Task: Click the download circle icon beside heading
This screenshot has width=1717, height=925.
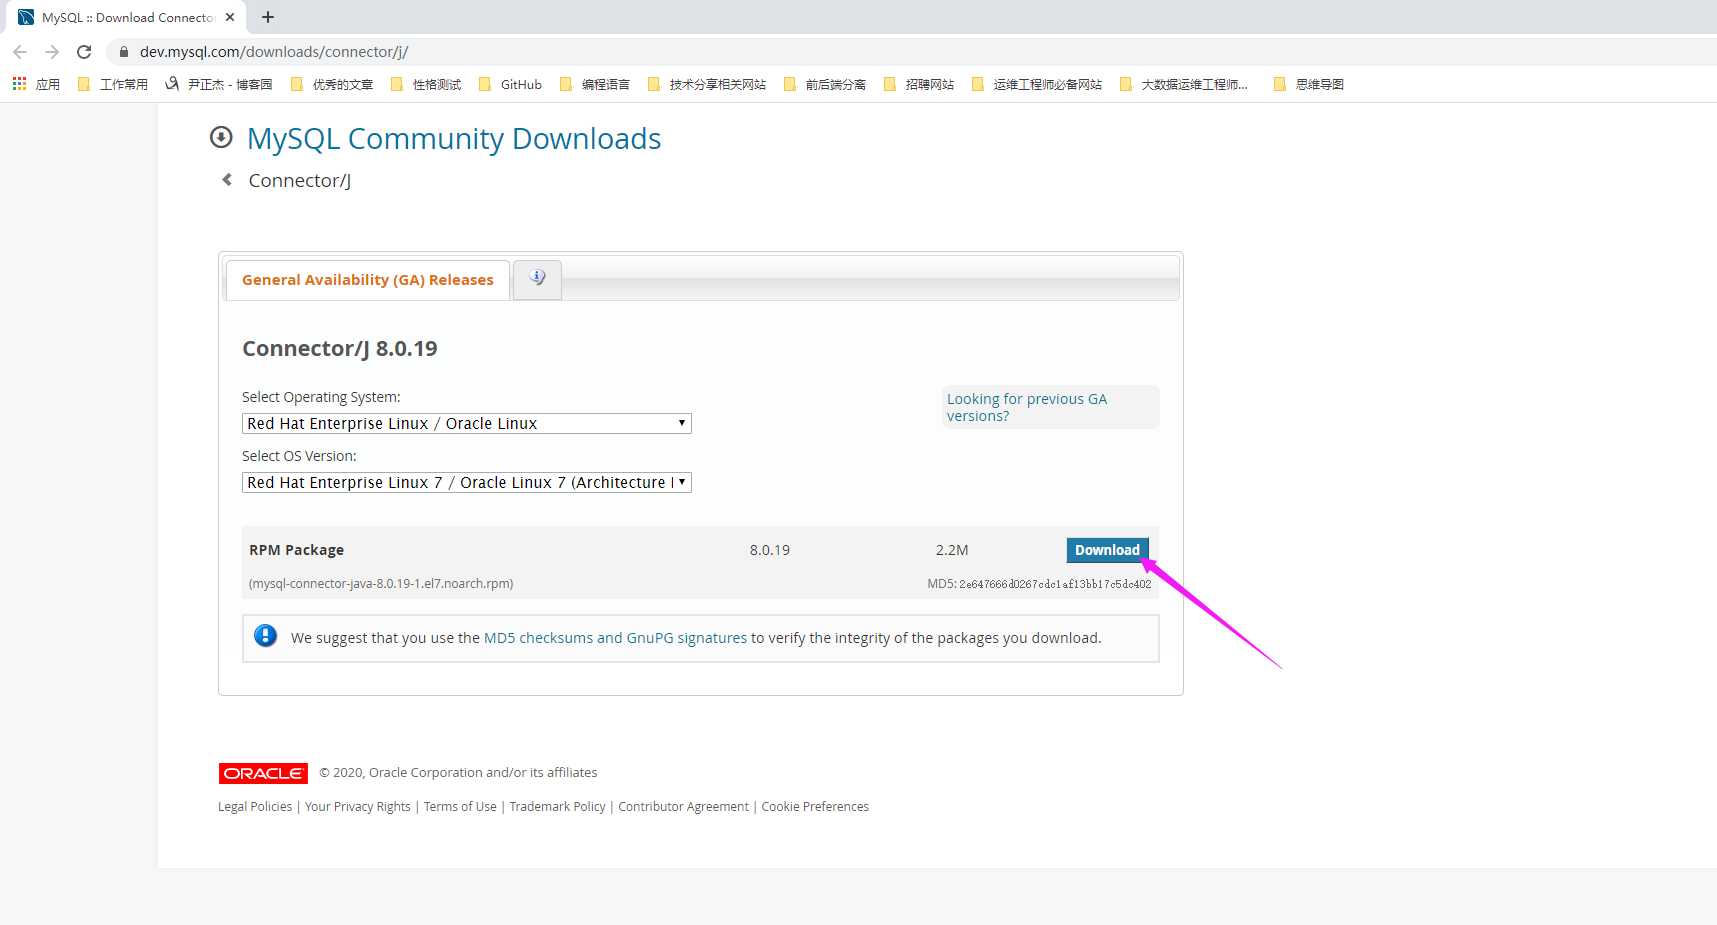Action: pos(221,137)
